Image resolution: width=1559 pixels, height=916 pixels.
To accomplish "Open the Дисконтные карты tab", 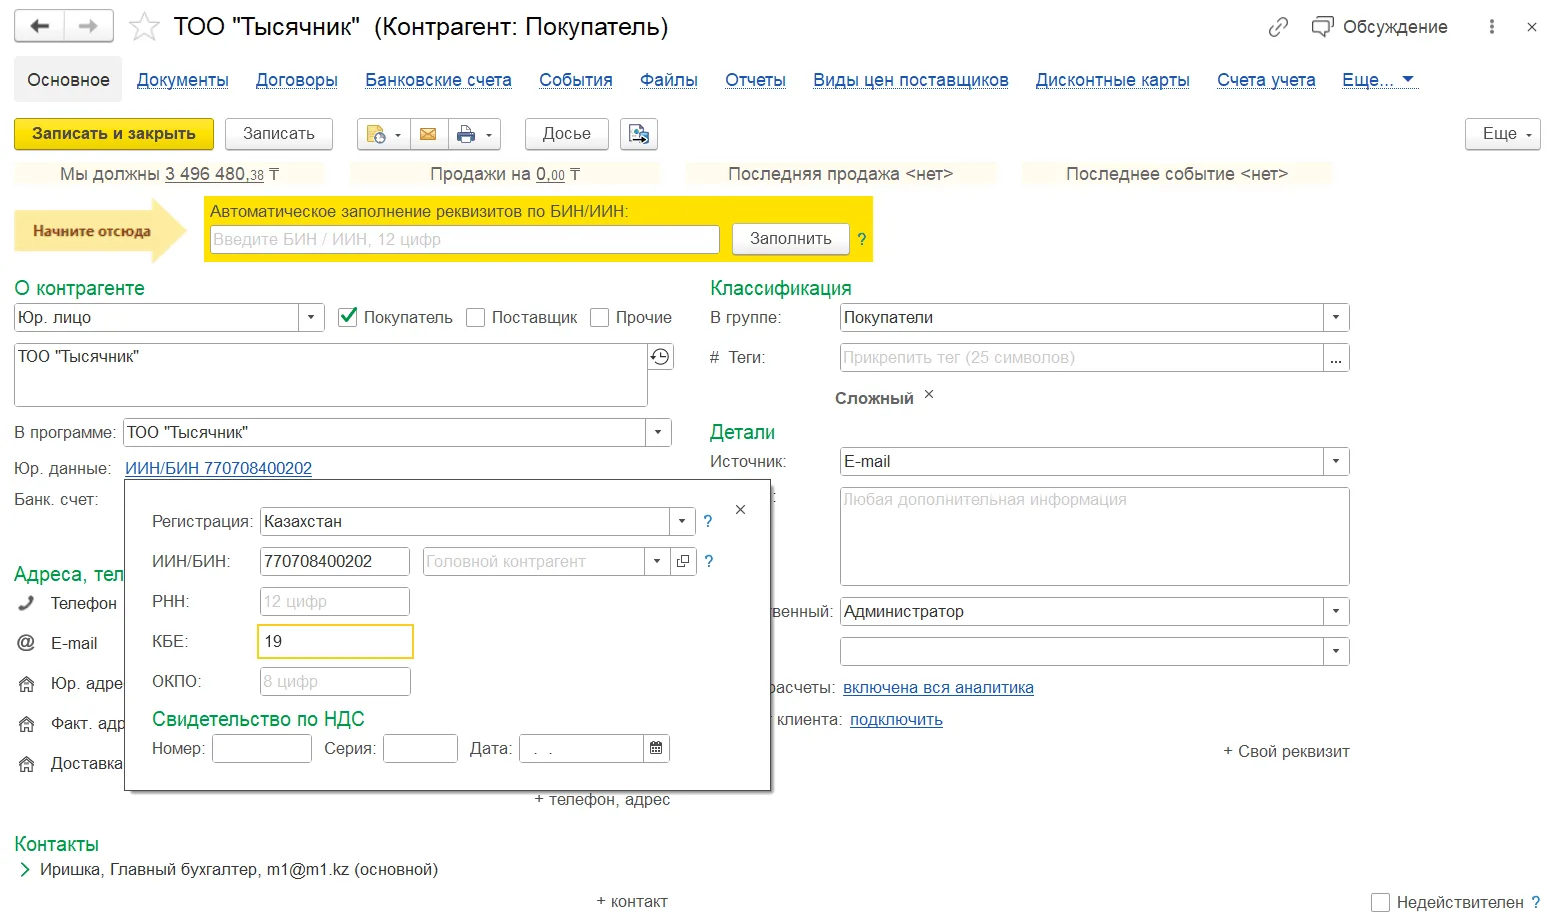I will 1113,80.
